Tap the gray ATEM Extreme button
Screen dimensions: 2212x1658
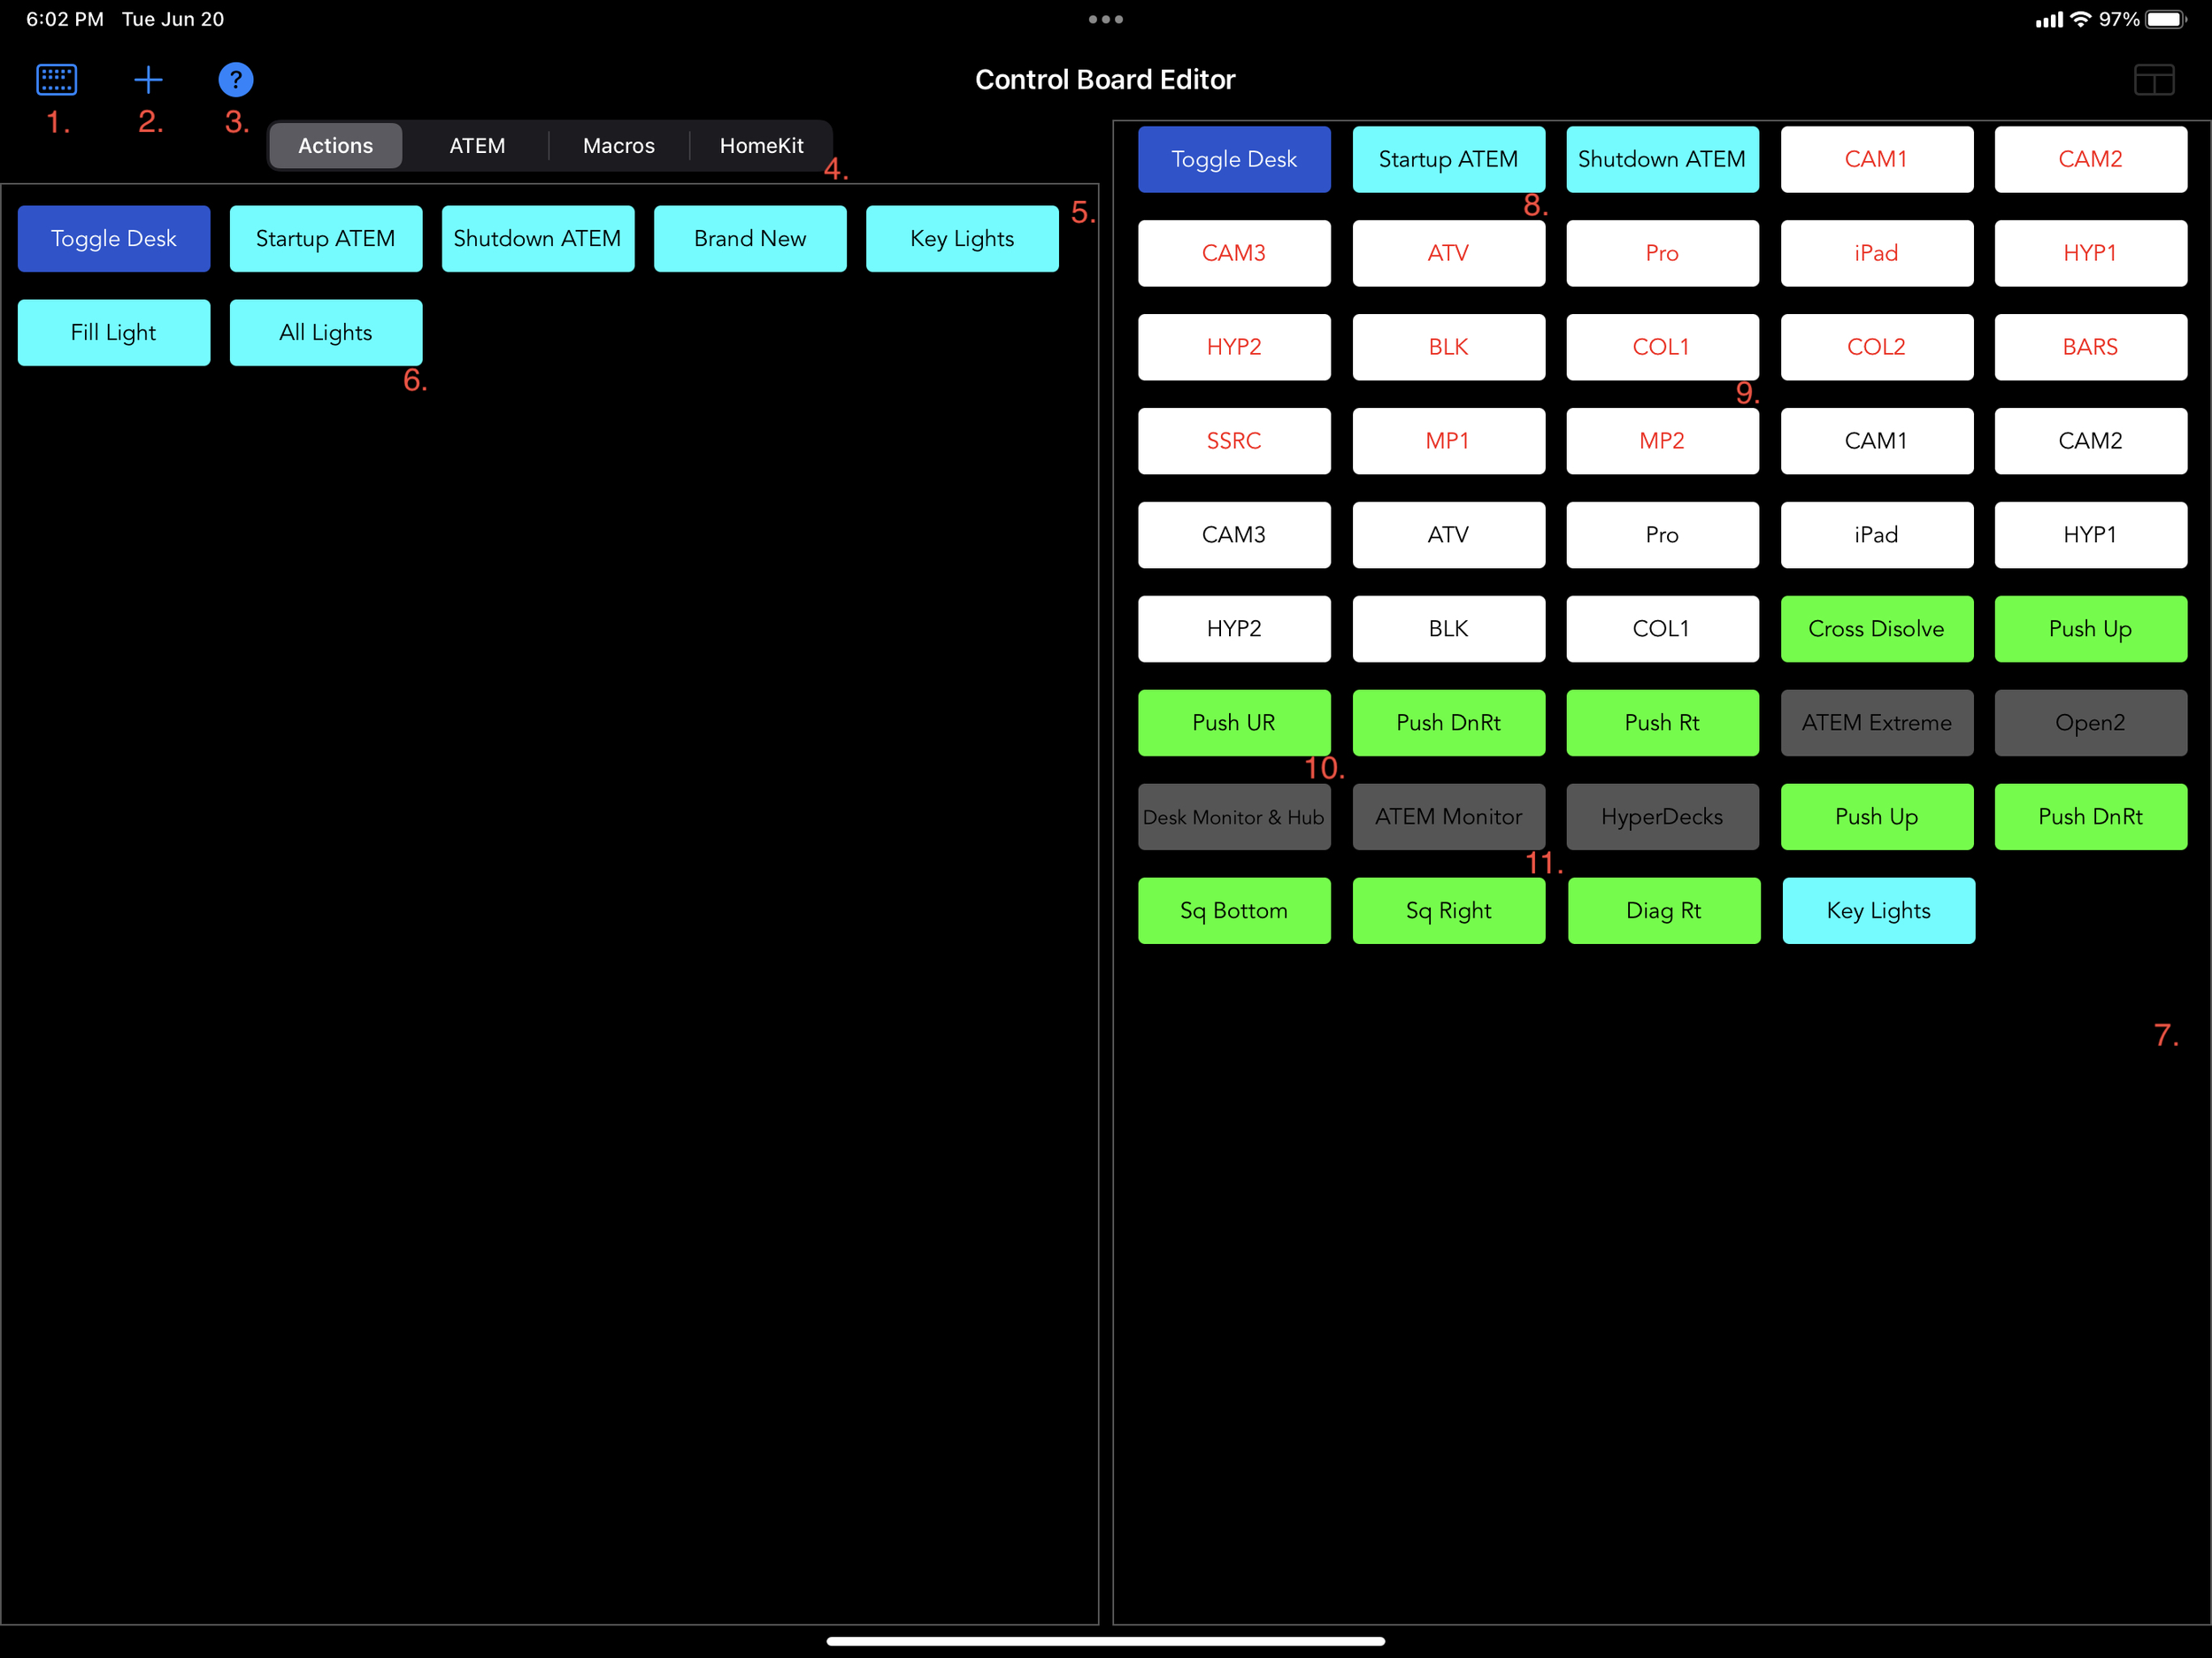point(1876,723)
